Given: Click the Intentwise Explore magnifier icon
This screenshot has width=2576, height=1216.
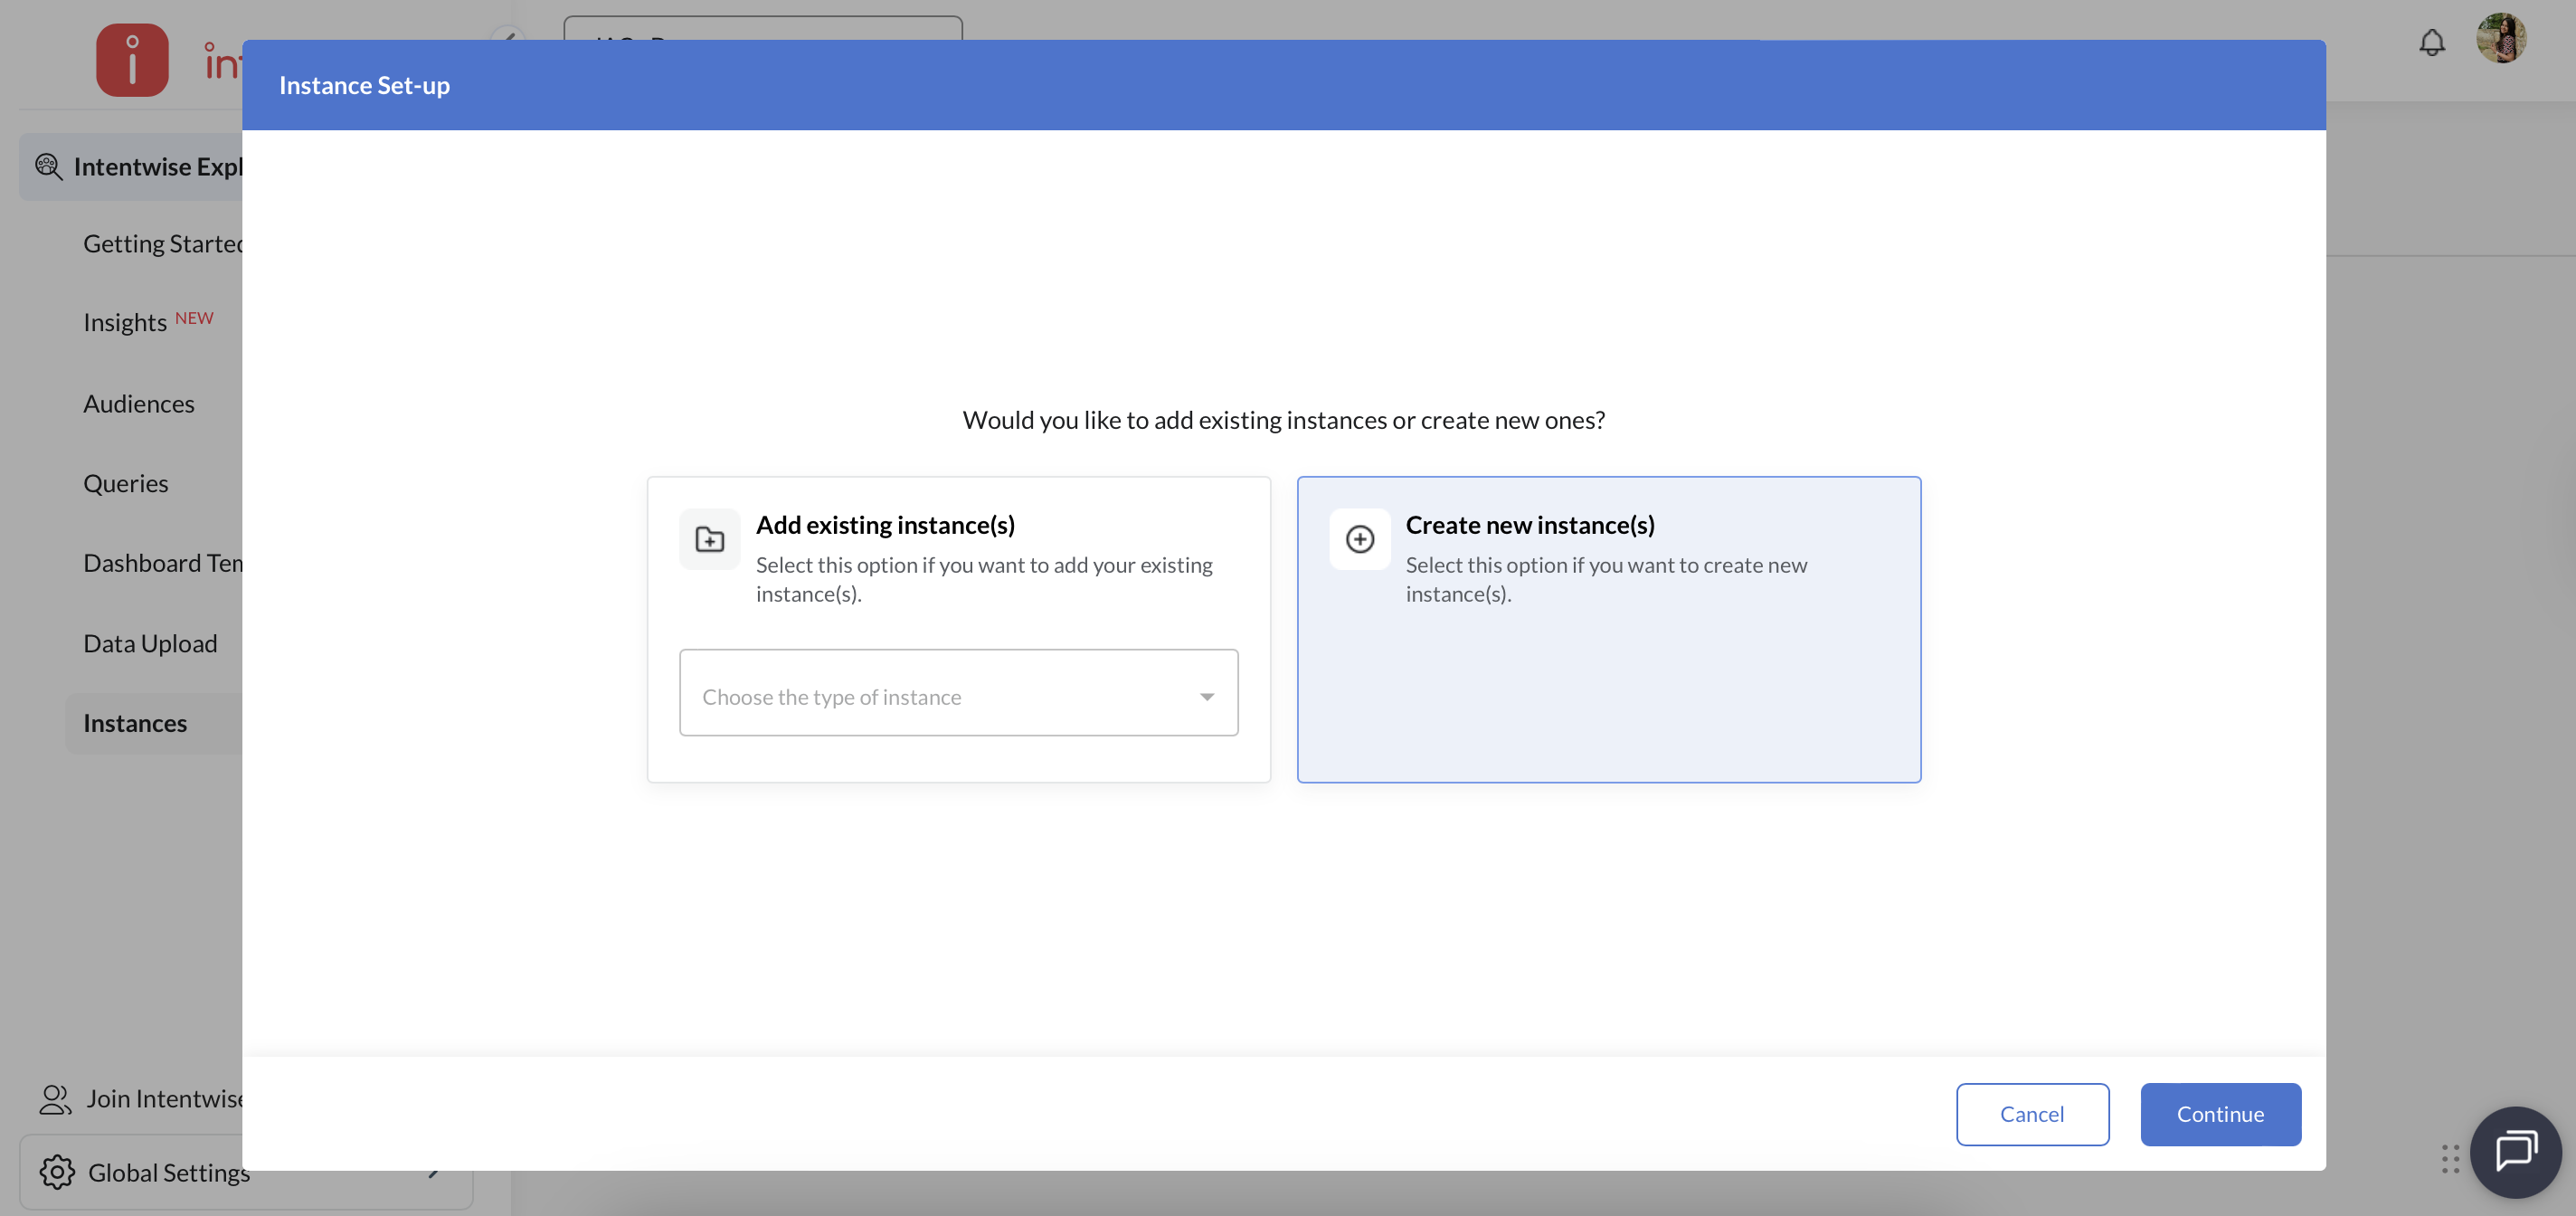Looking at the screenshot, I should click(x=48, y=166).
